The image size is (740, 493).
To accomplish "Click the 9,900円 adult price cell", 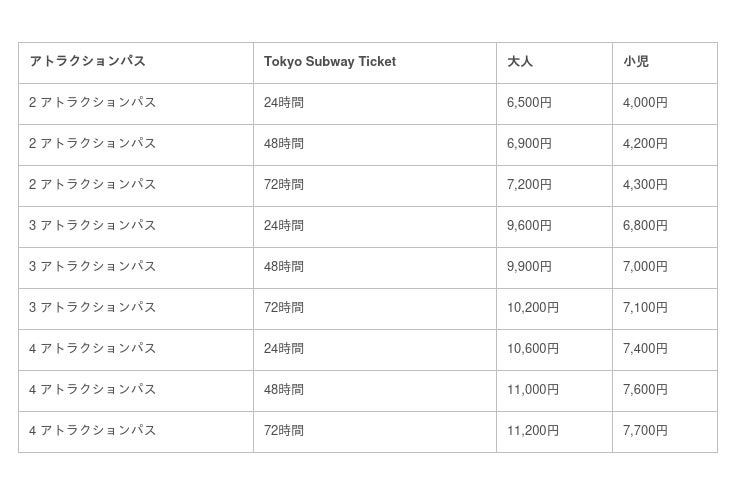I will coord(529,267).
